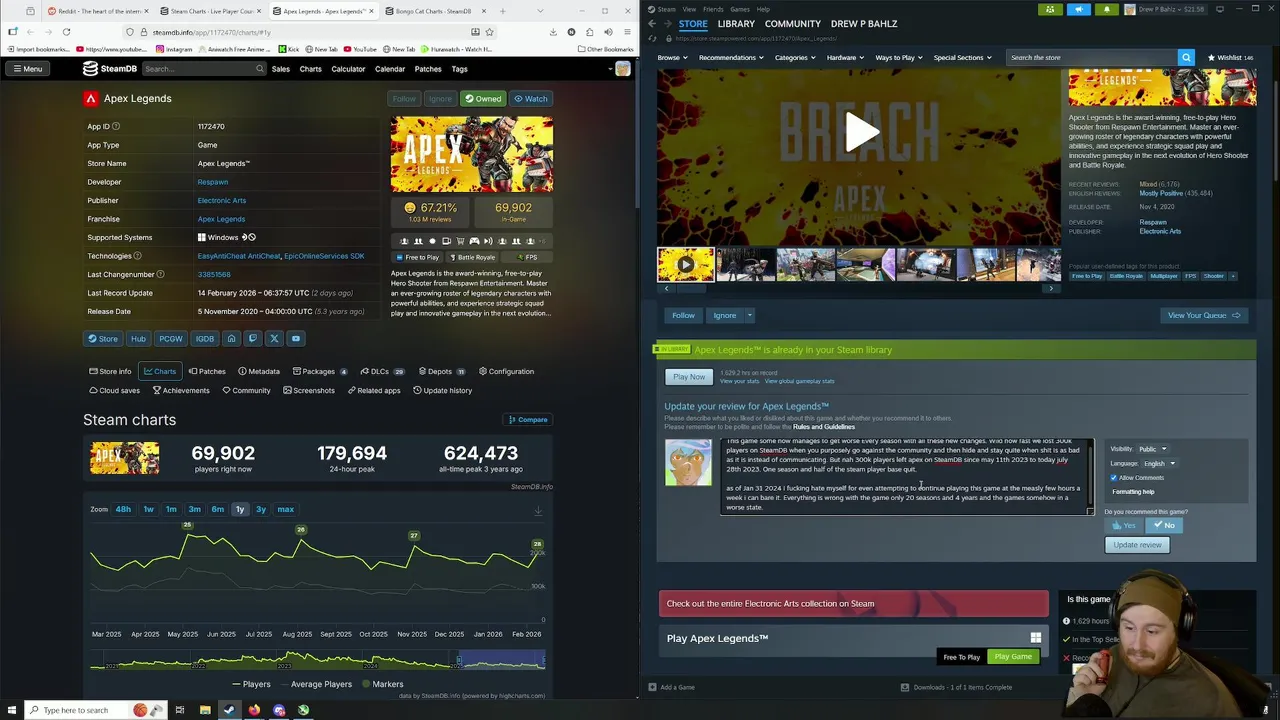Open the browser downloads icon
This screenshot has height=720, width=1280.
point(553,32)
